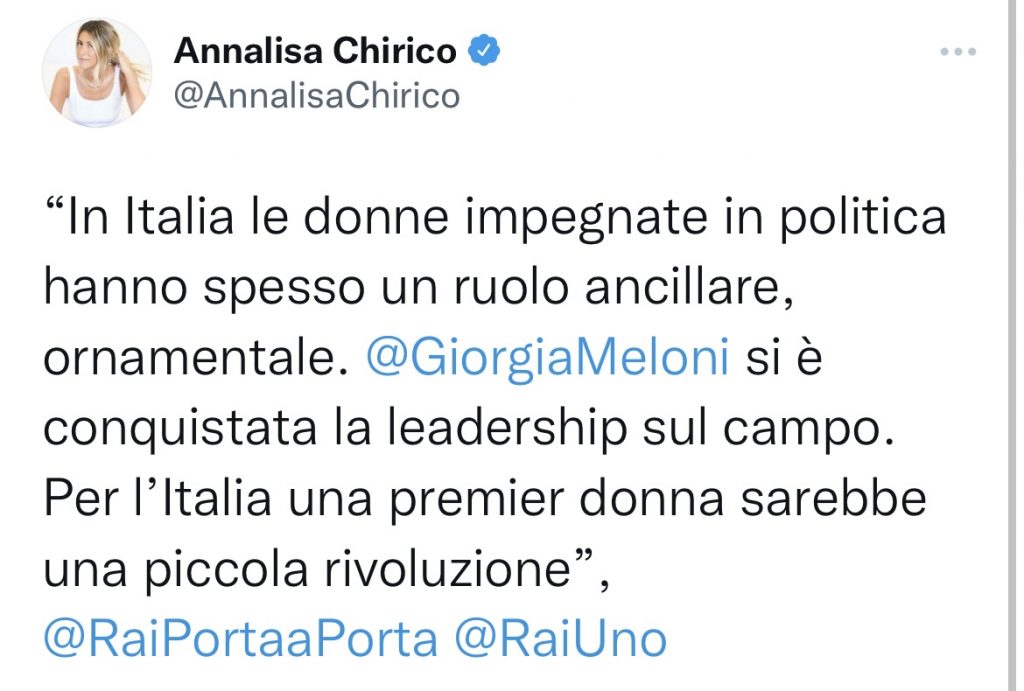Screen dimensions: 1024x691
Task: Visit the @RaiUno mention
Action: pos(560,639)
